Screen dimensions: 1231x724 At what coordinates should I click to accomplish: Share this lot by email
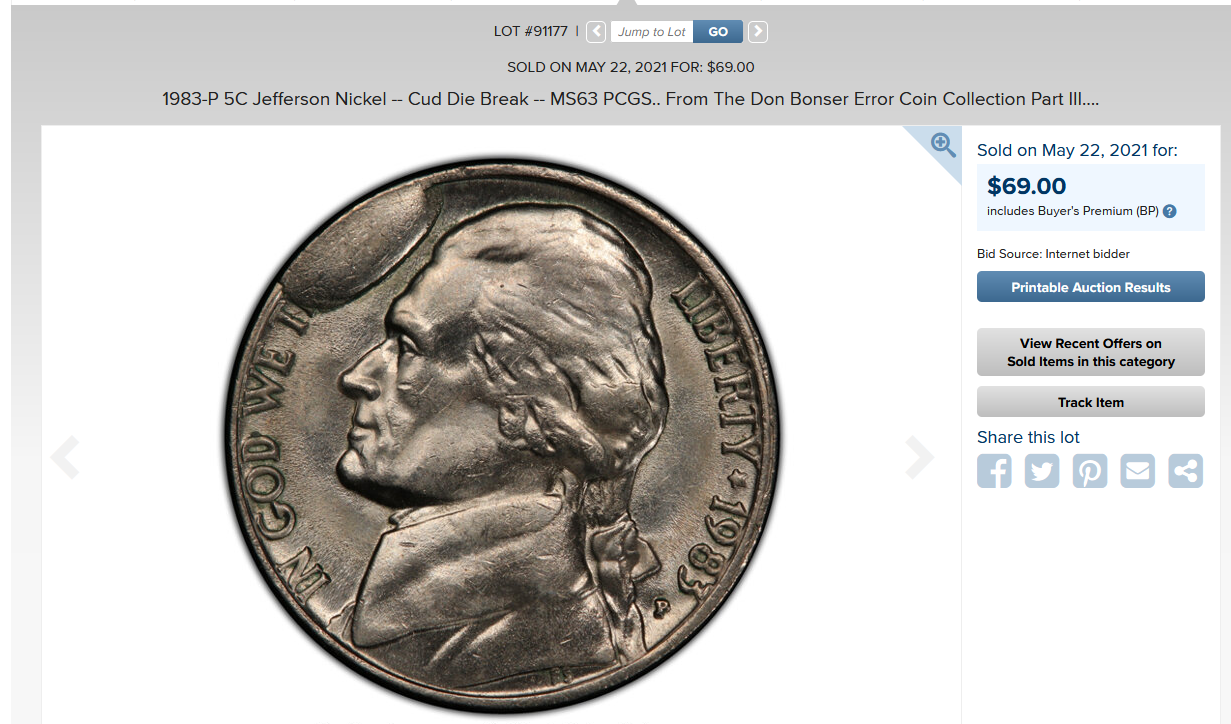[1138, 470]
